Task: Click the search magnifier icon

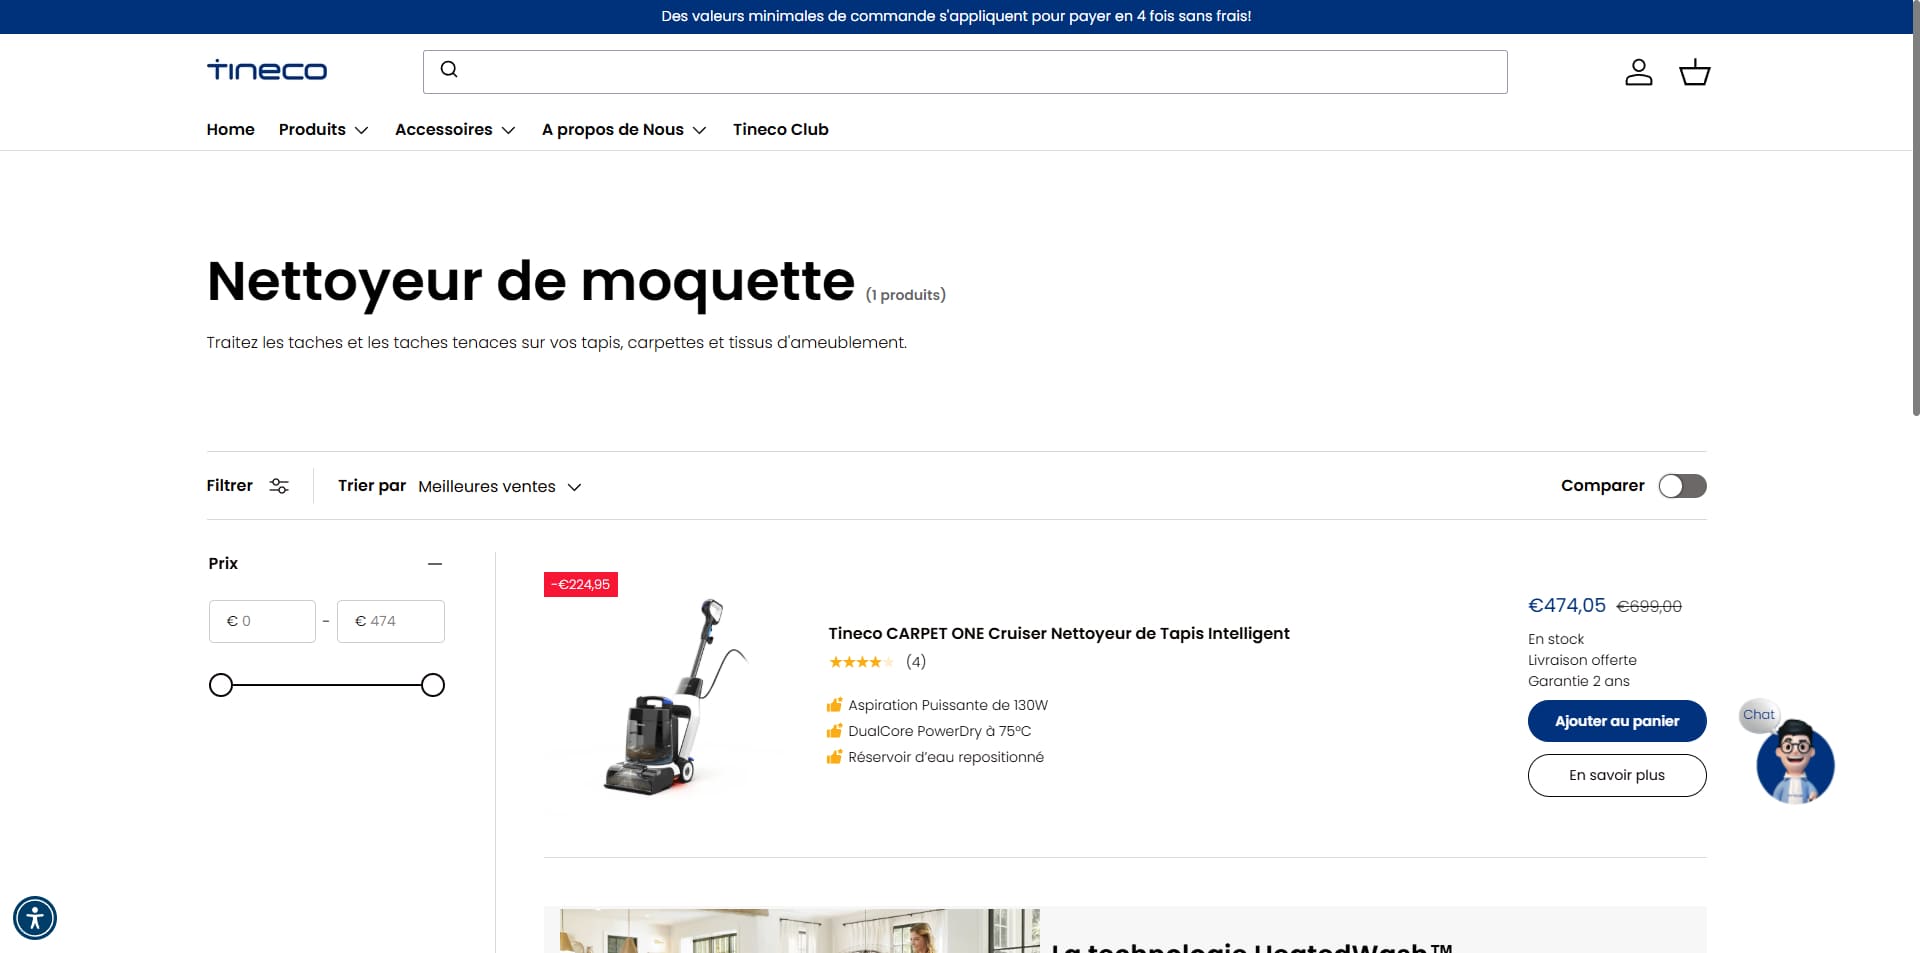Action: [449, 69]
